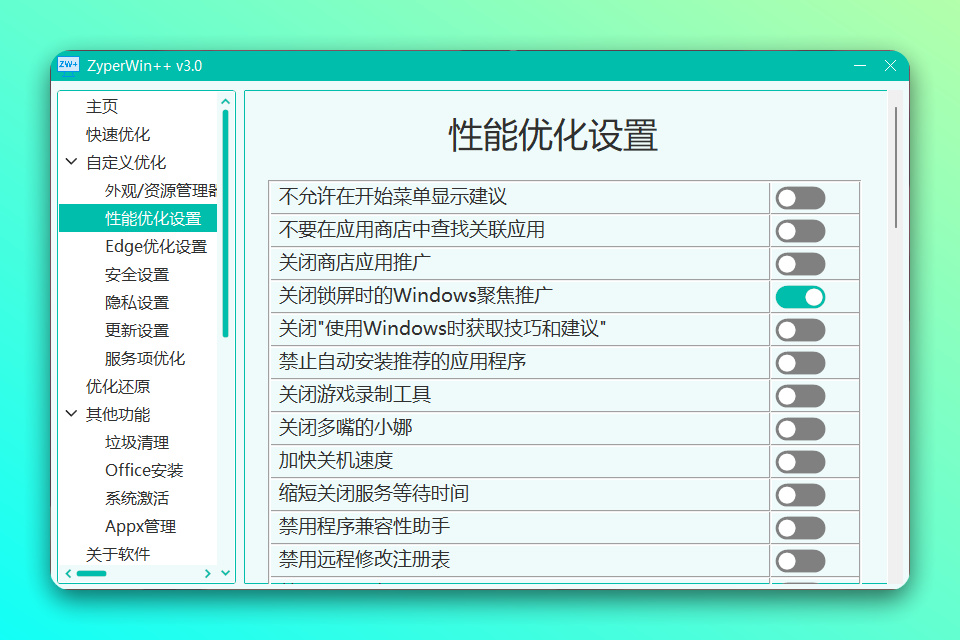Open 快速优化 page
This screenshot has height=640, width=960.
click(118, 134)
